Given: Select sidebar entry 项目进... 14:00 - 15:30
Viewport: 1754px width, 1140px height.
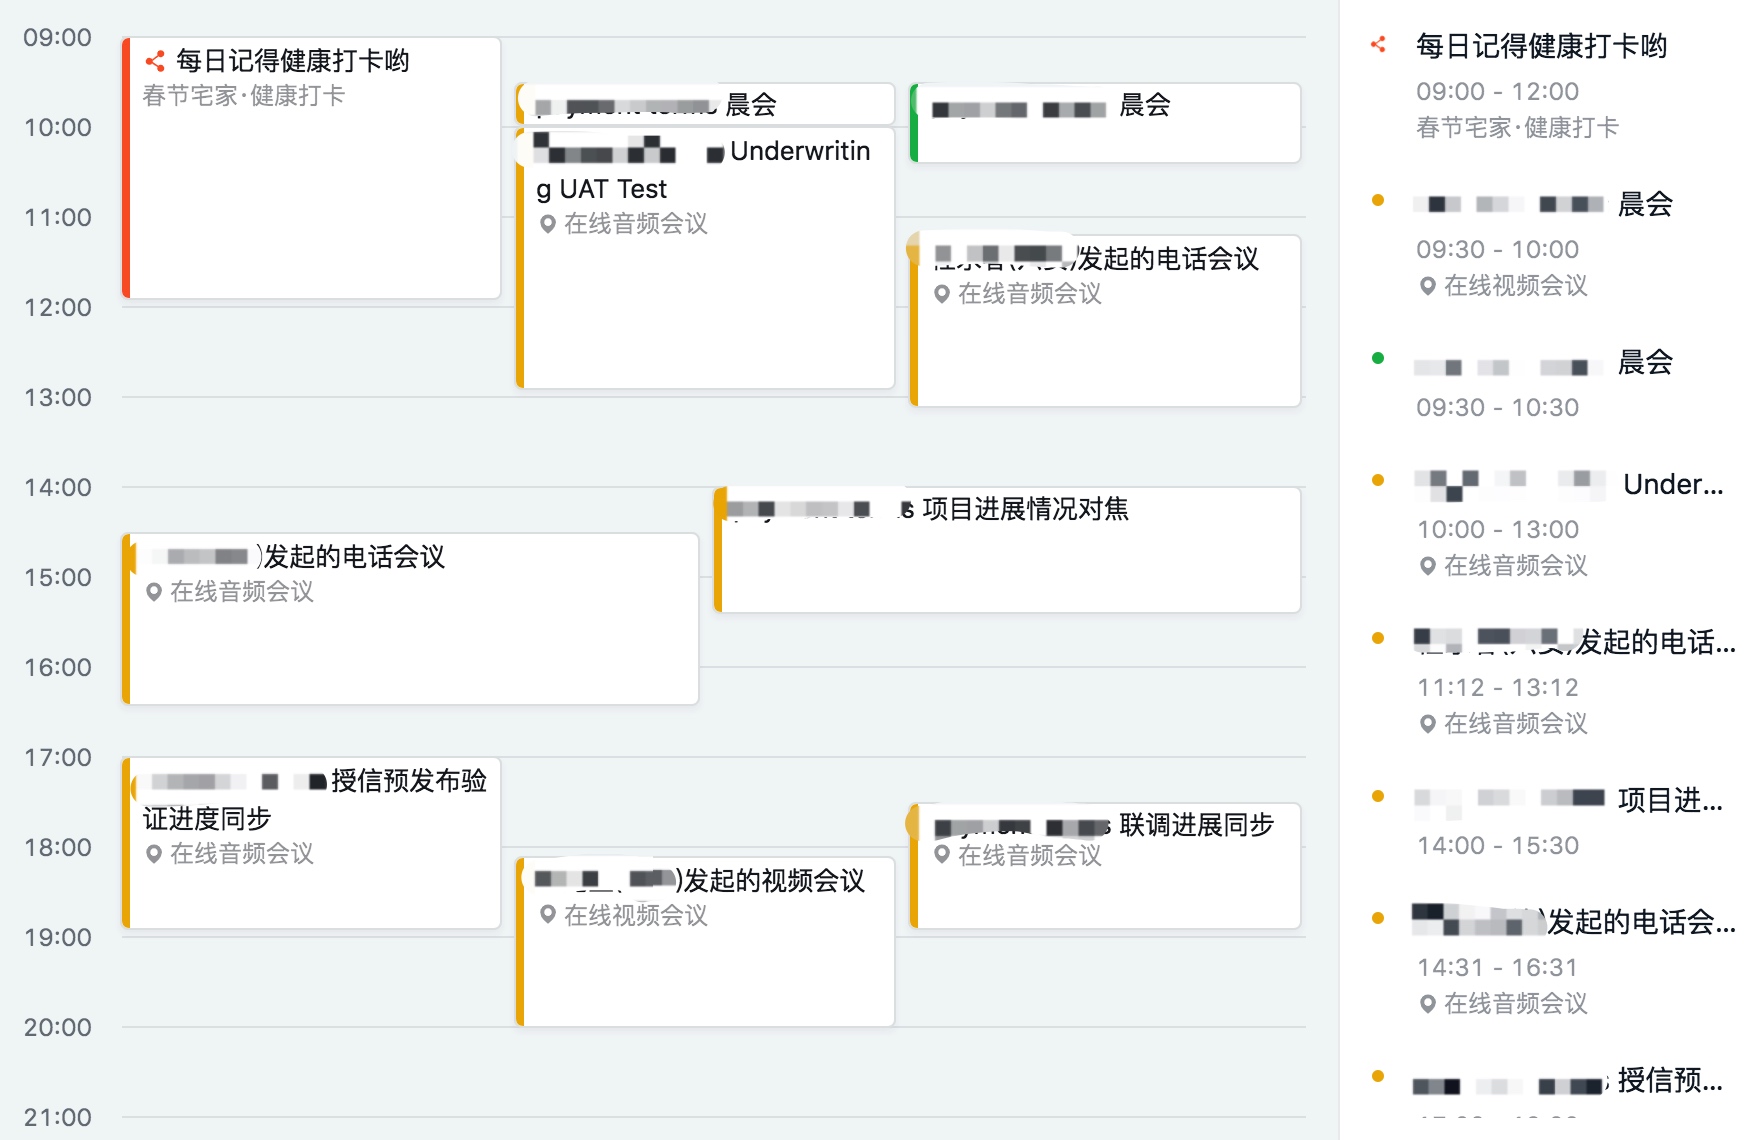Looking at the screenshot, I should [x=1568, y=822].
